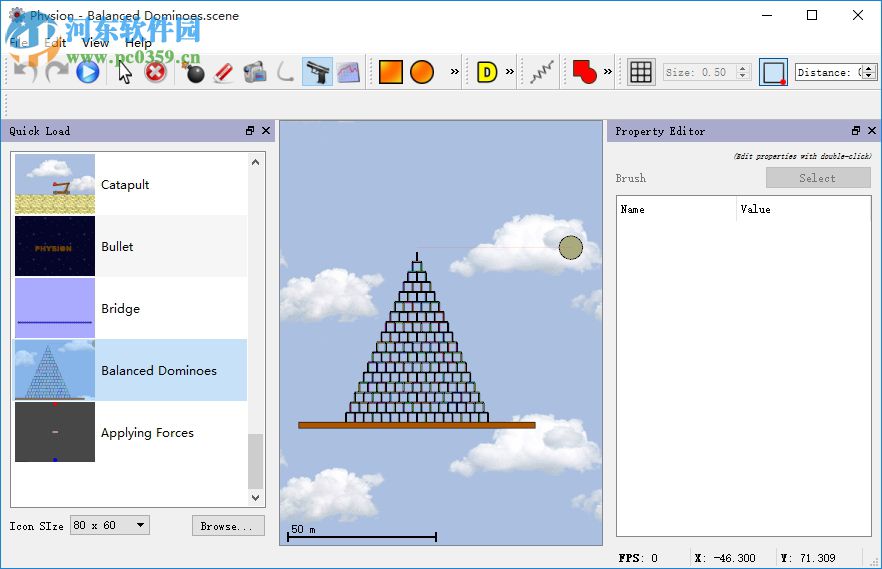Click the Bridge list label
Screen dimensions: 882x569
coord(120,309)
